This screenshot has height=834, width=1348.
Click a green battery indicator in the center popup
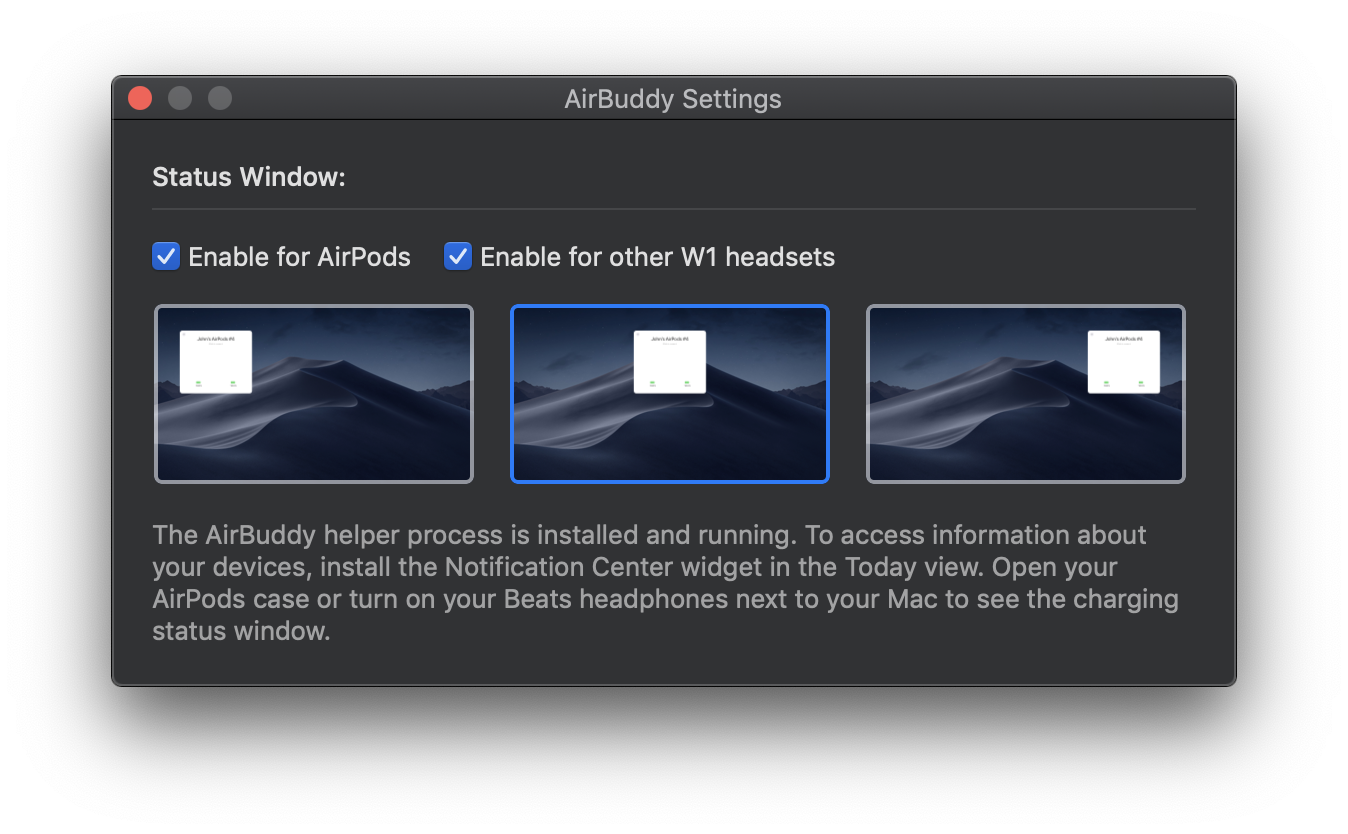click(653, 382)
